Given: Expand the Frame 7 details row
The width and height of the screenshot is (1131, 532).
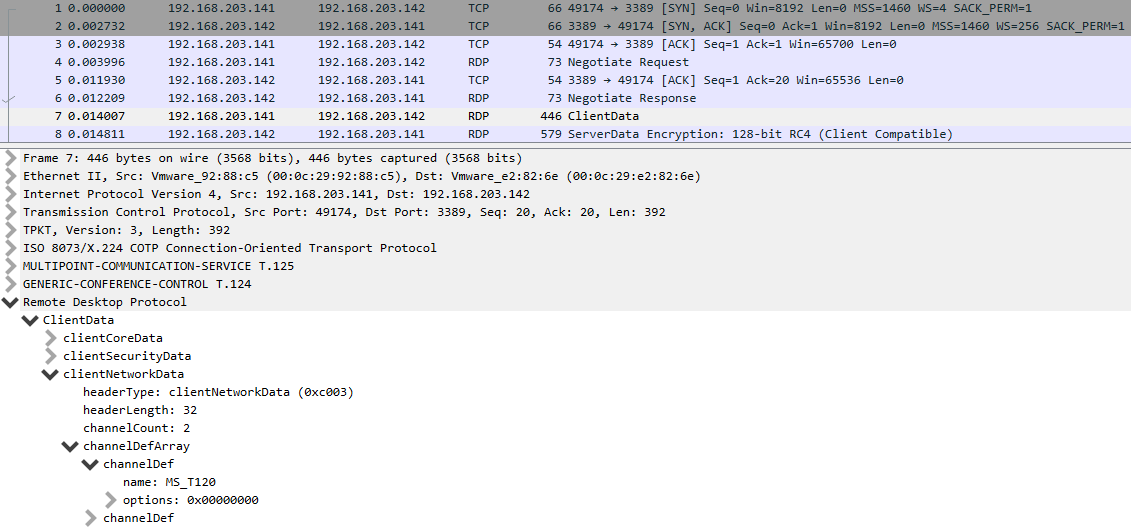Looking at the screenshot, I should coord(10,159).
